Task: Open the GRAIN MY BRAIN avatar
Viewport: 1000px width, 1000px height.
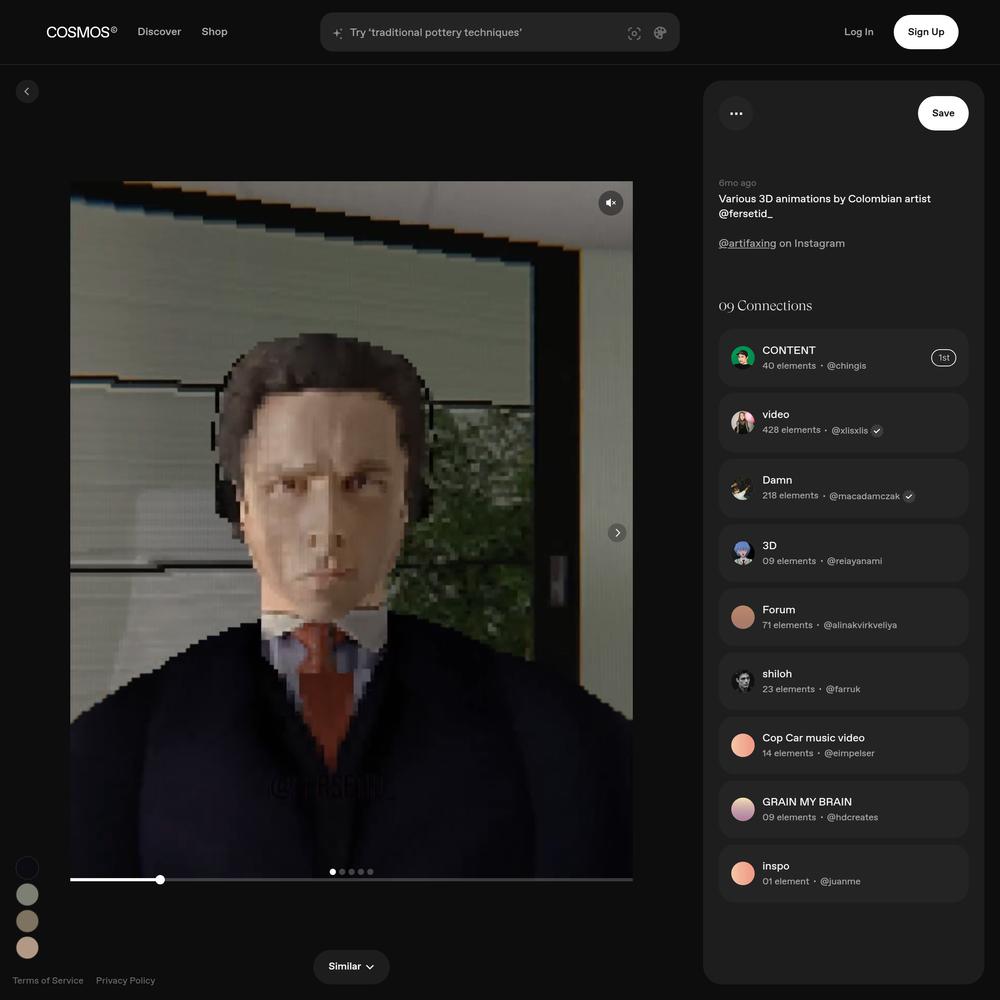Action: (x=742, y=809)
